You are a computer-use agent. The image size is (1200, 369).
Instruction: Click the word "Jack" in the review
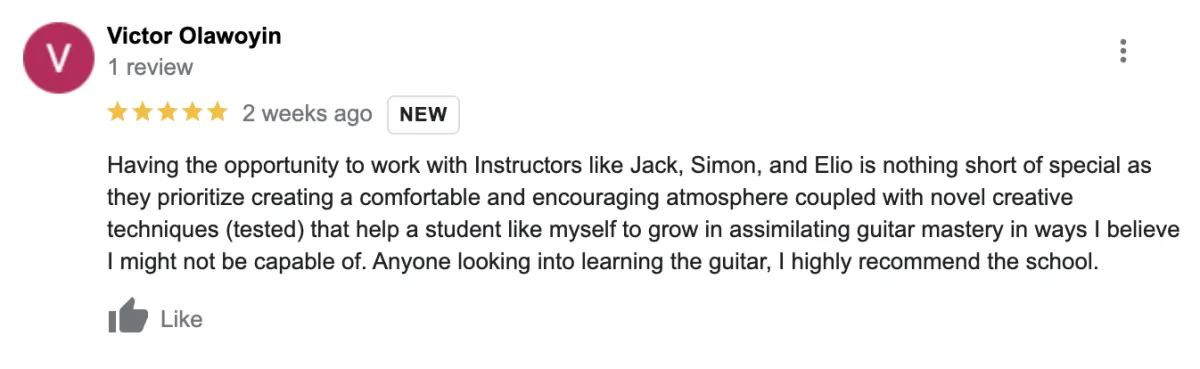click(651, 164)
